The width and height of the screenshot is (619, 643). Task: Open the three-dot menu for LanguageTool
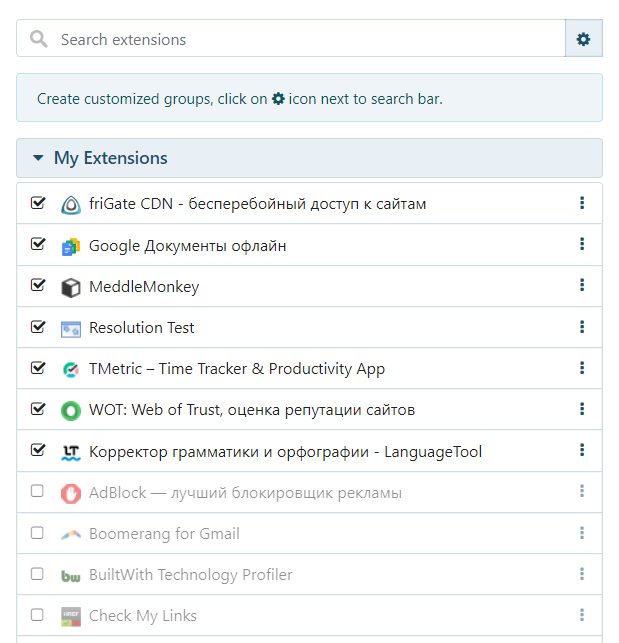tap(582, 450)
